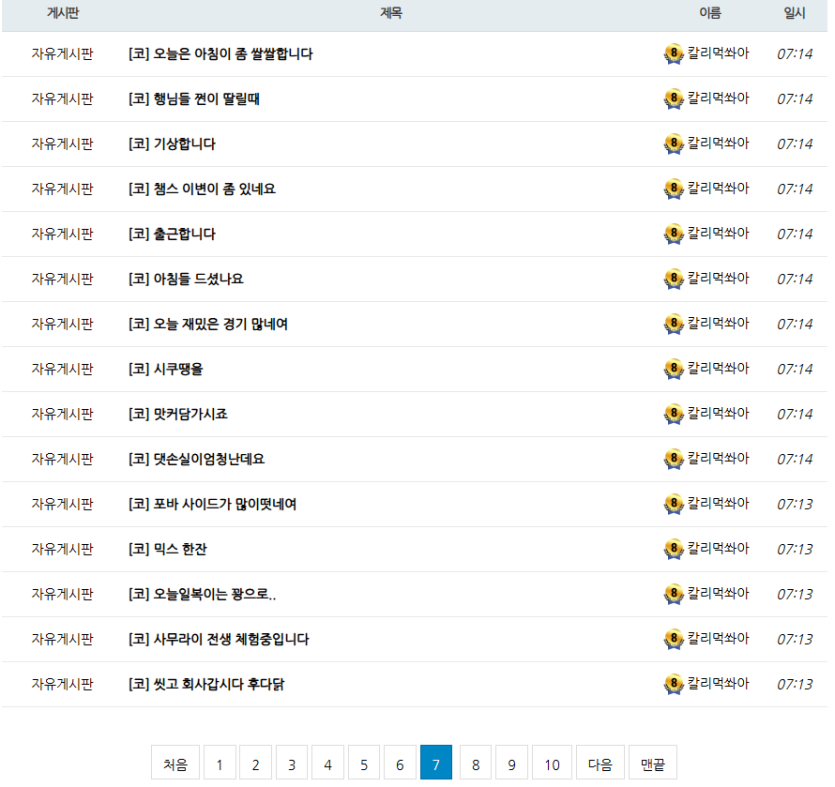
Task: Click 자유게시판 in '맛커담가시죠' row
Action: click(x=62, y=414)
